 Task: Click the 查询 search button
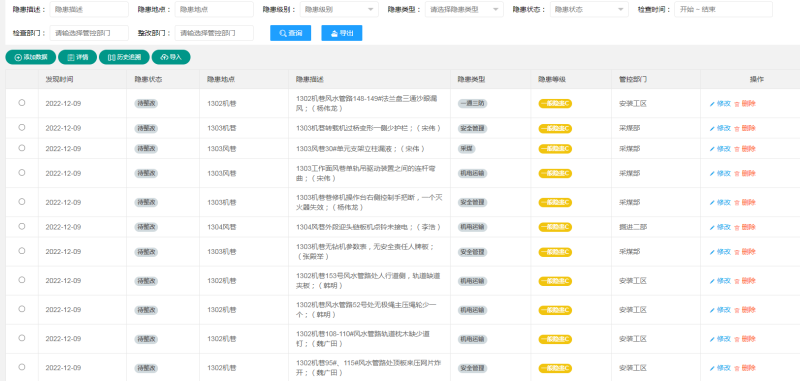pos(290,33)
